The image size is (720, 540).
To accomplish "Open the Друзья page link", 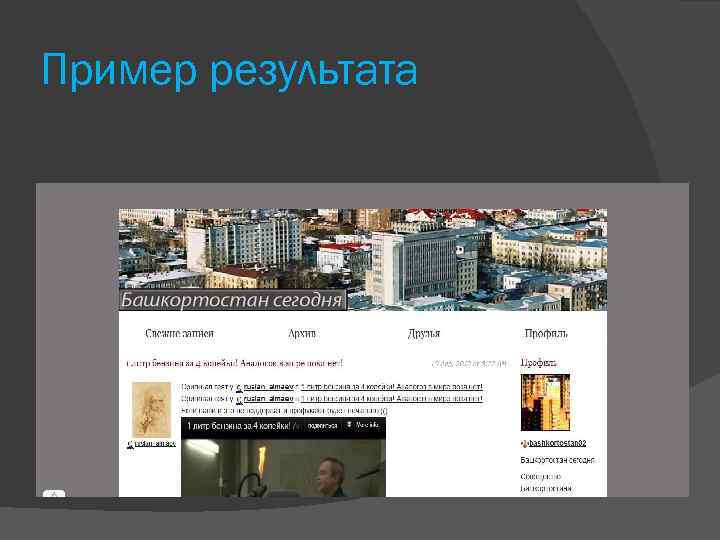I will 424,333.
